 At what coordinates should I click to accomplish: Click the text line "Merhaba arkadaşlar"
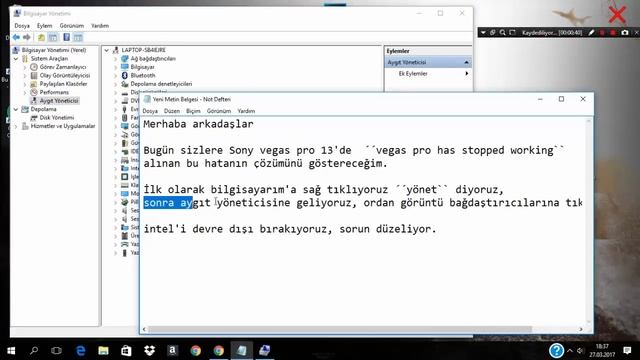[198, 124]
